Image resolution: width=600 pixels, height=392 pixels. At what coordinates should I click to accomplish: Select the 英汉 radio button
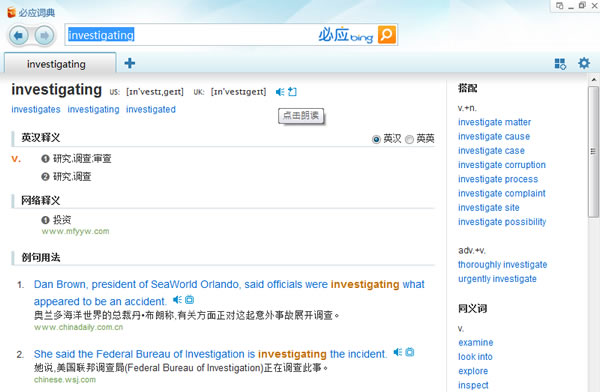(376, 139)
